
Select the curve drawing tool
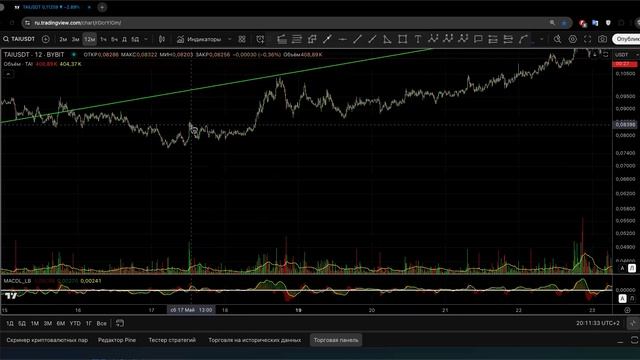click(523, 39)
